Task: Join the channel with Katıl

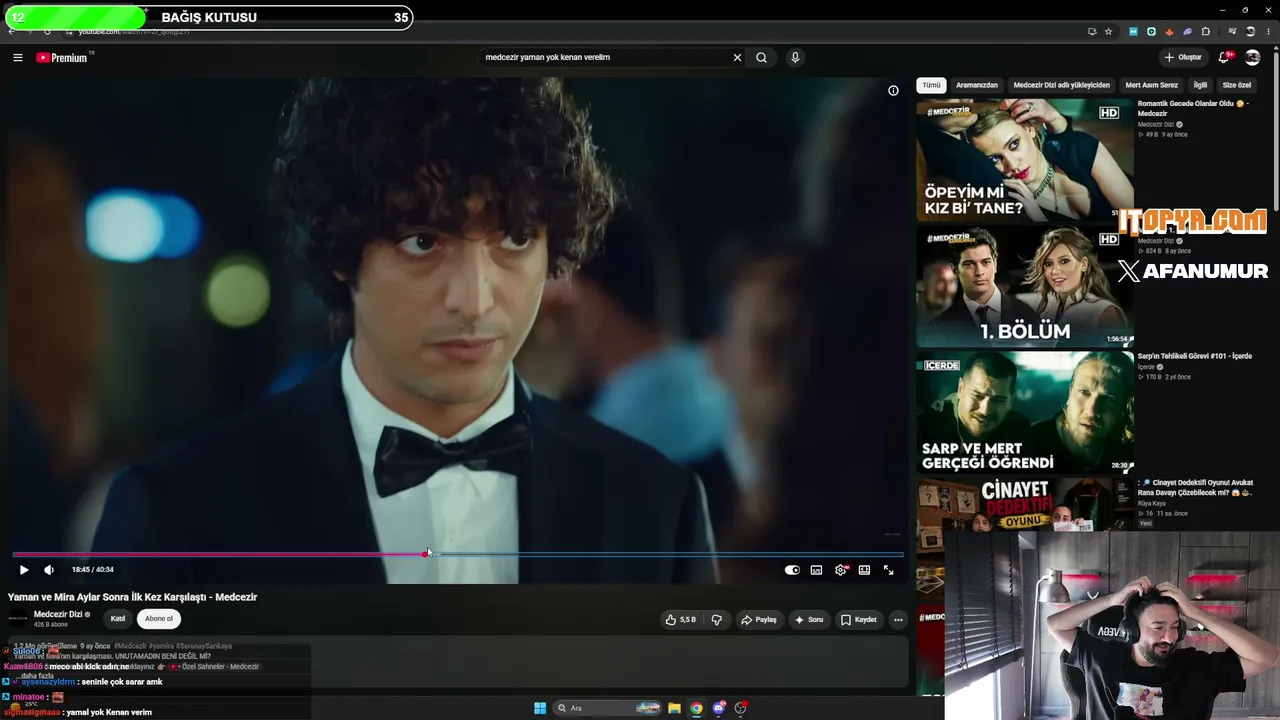Action: tap(118, 619)
